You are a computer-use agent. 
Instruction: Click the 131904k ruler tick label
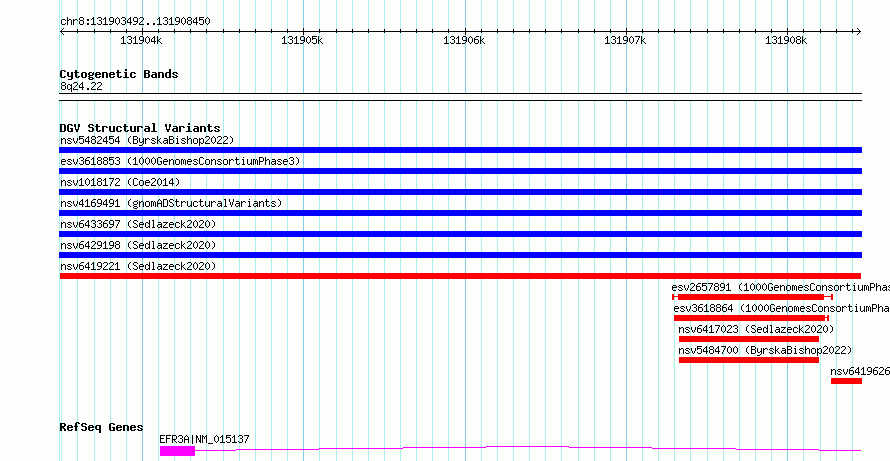click(141, 40)
